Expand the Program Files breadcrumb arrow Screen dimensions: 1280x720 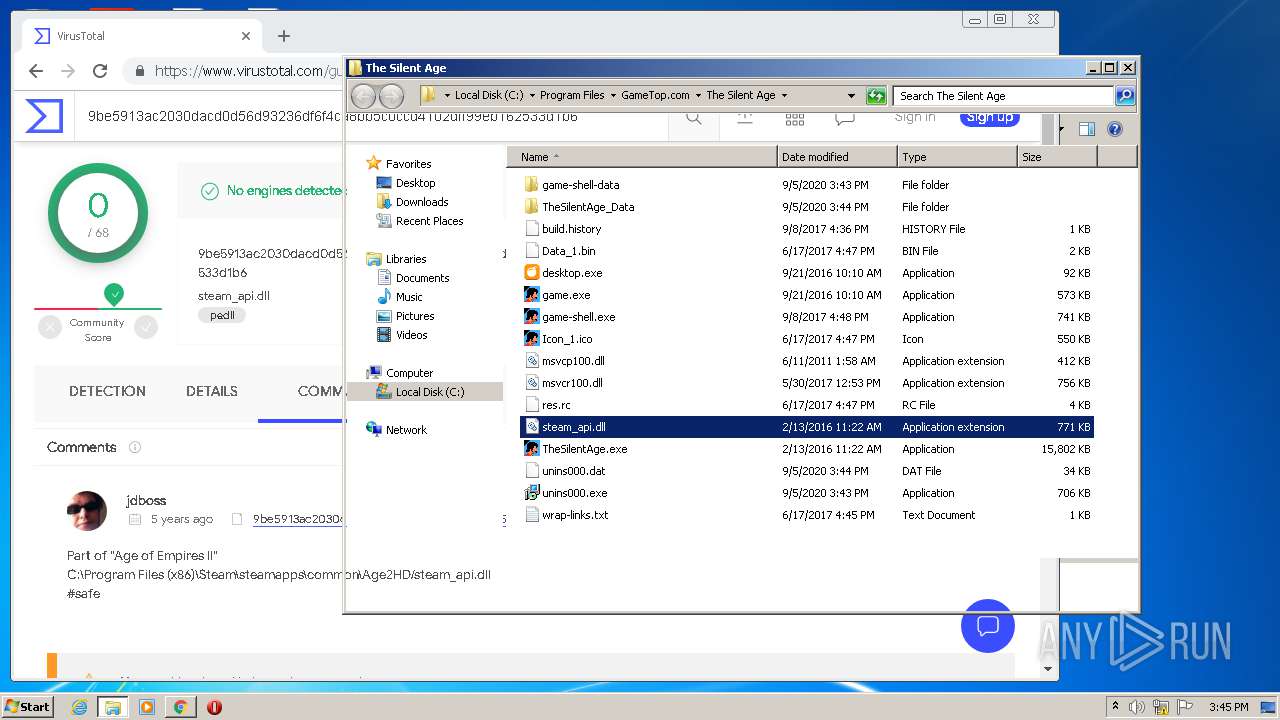pyautogui.click(x=613, y=96)
